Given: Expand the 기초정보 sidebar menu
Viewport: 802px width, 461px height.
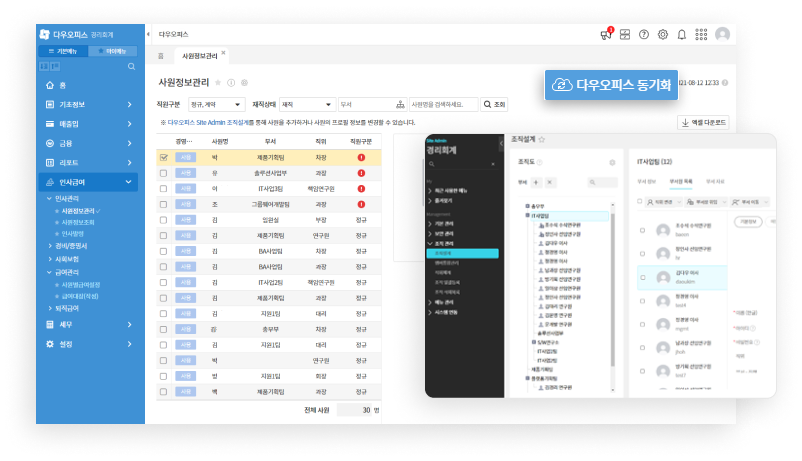Looking at the screenshot, I should click(x=88, y=104).
